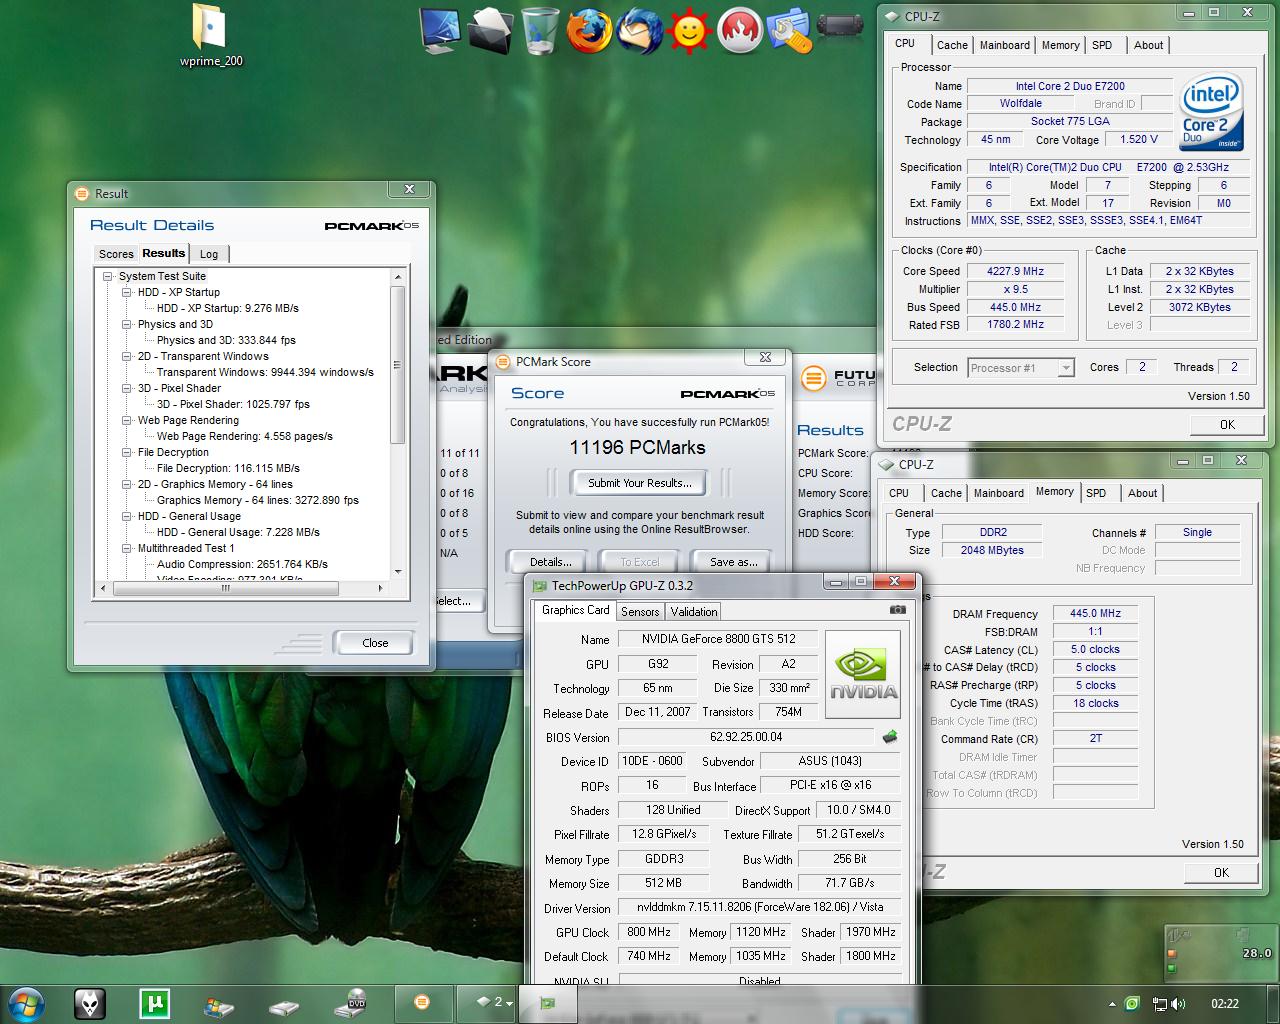Open the Validation tab in GPU-Z

(694, 612)
